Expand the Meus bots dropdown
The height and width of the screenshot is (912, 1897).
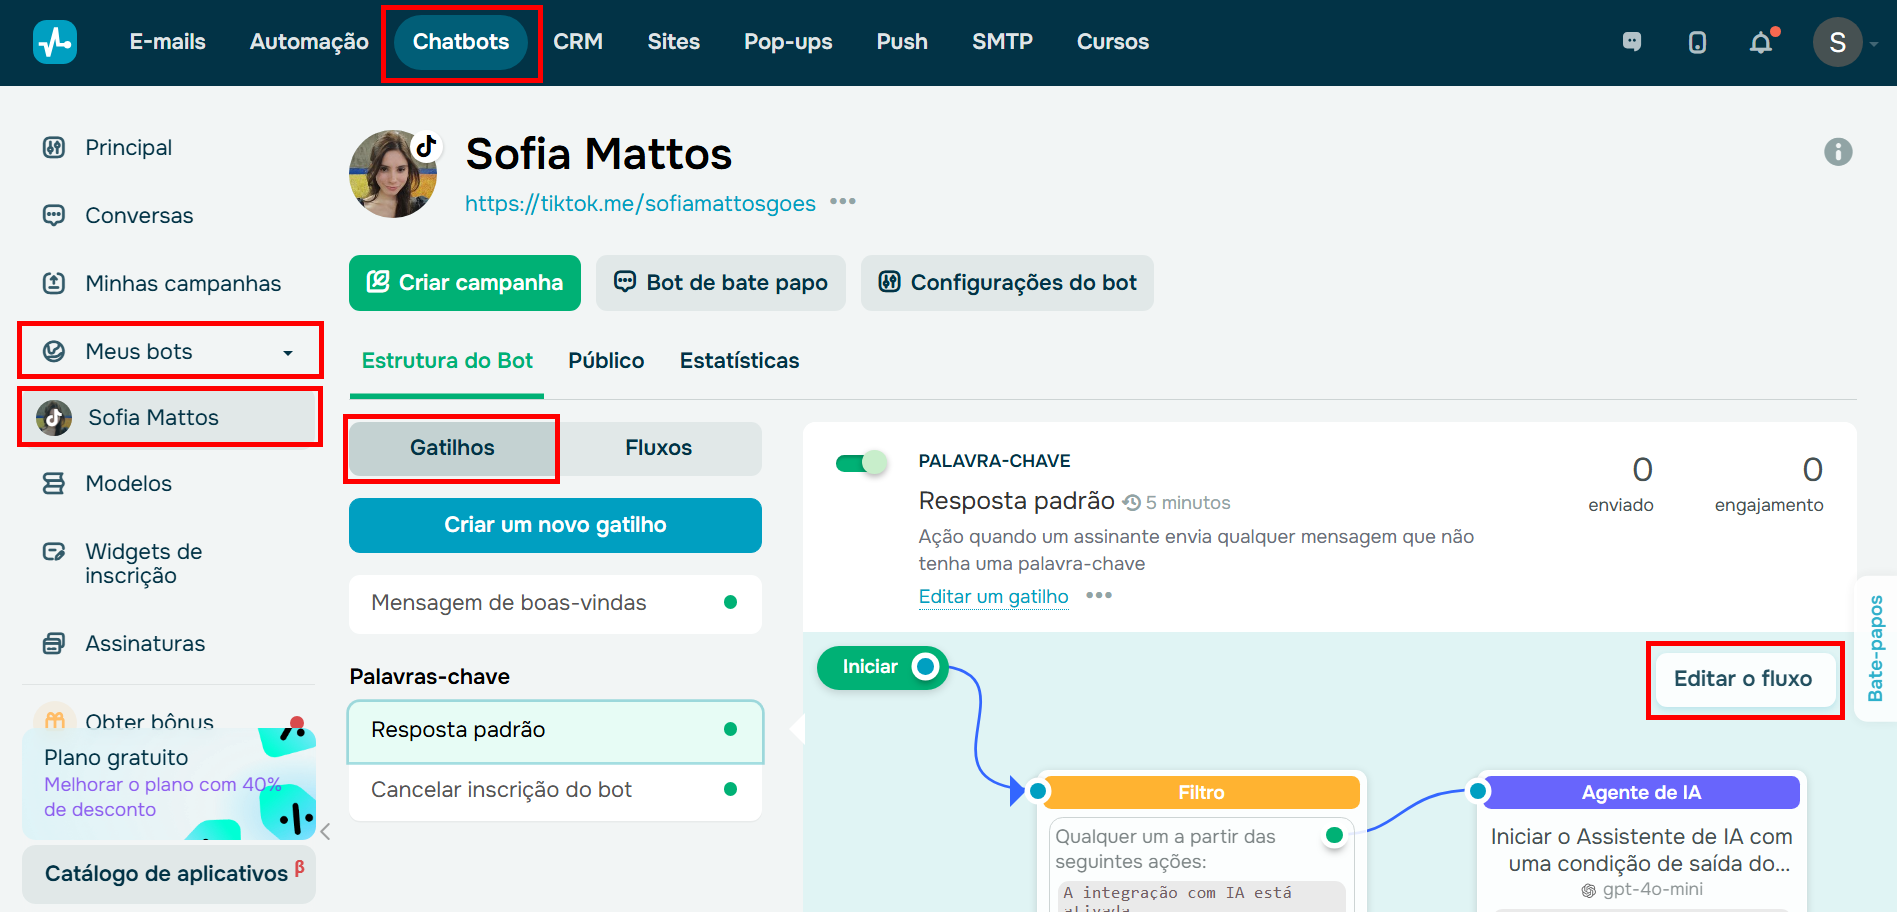pos(288,352)
